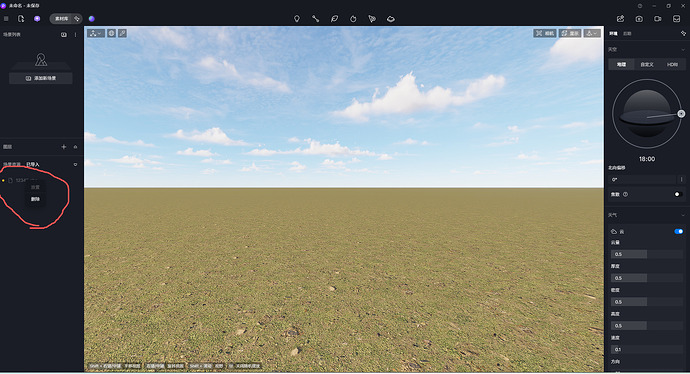Viewport: 690px width, 374px height.
Task: Select the 地理 sky mode tab
Action: 621,65
